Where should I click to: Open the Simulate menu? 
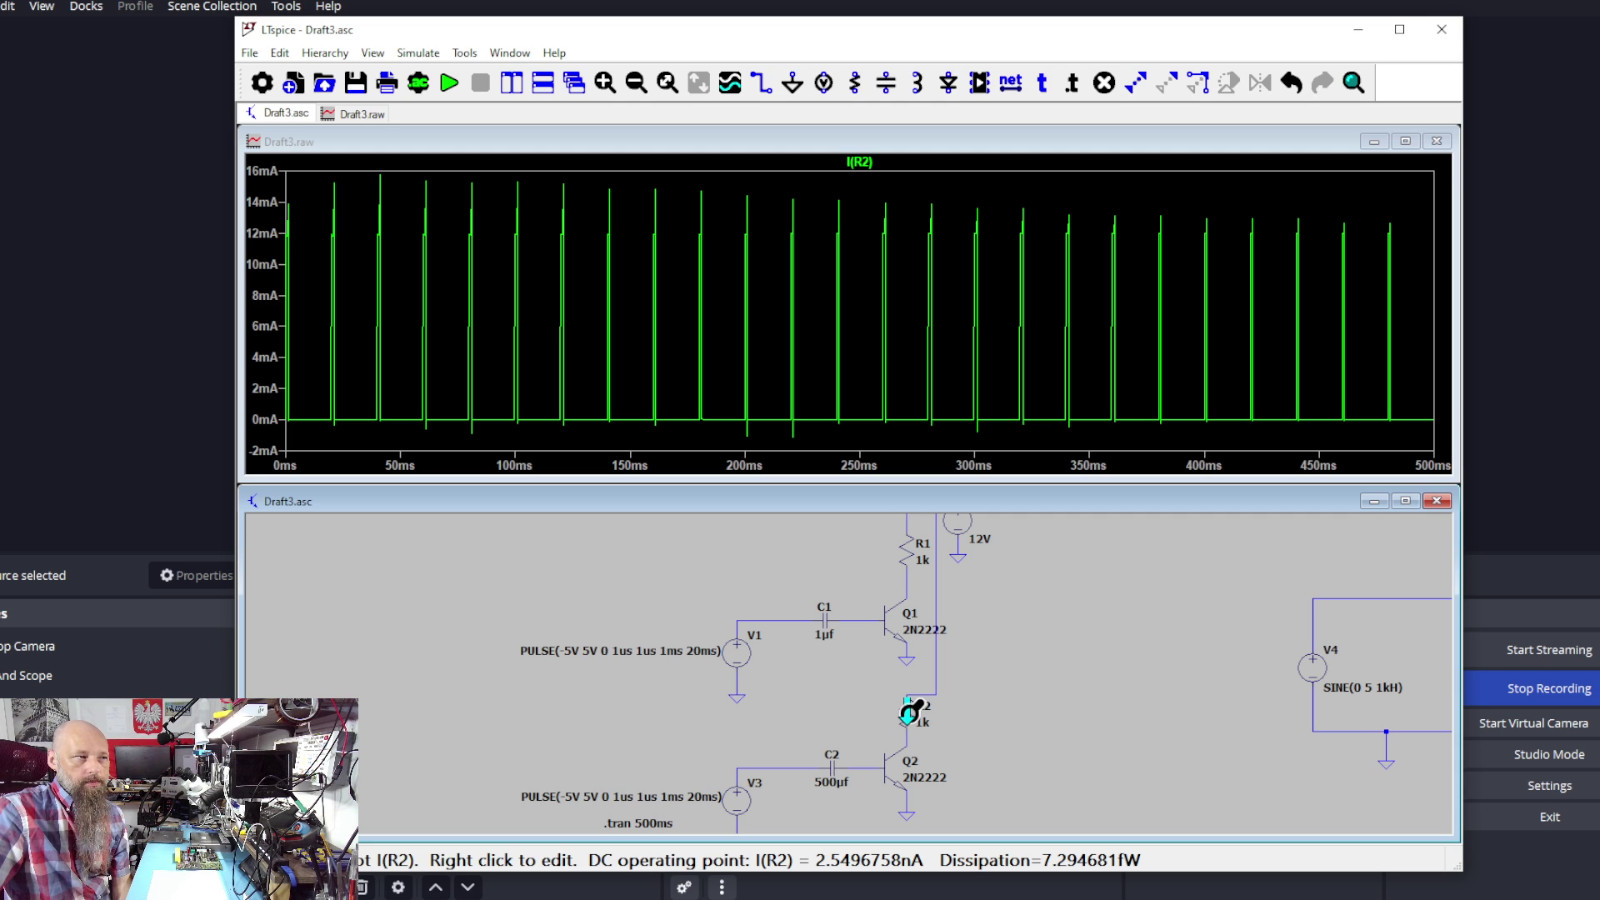coord(417,53)
